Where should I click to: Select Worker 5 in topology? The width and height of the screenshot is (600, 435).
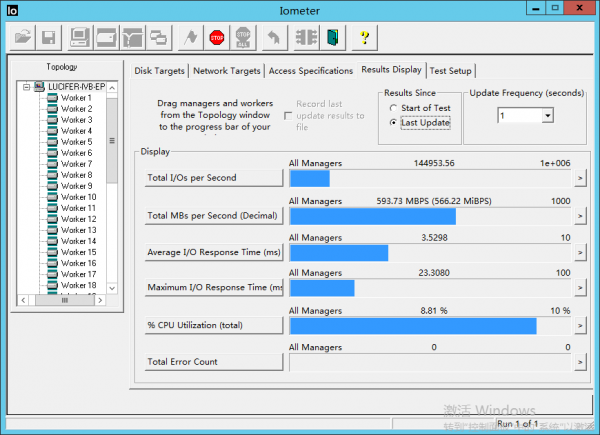(x=76, y=142)
